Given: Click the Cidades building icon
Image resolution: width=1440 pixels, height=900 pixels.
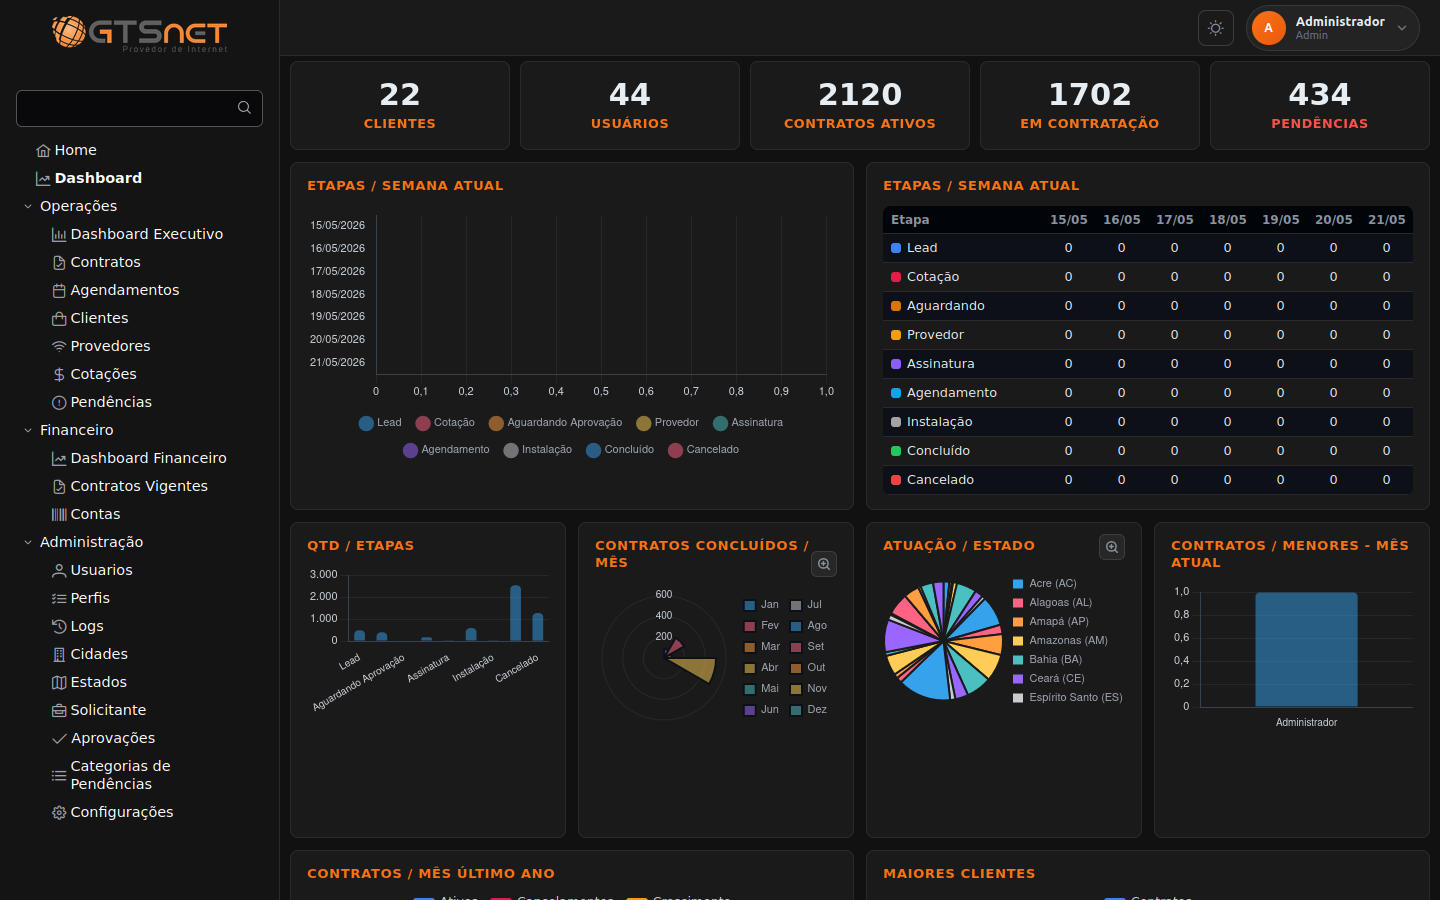Looking at the screenshot, I should click(x=59, y=655).
